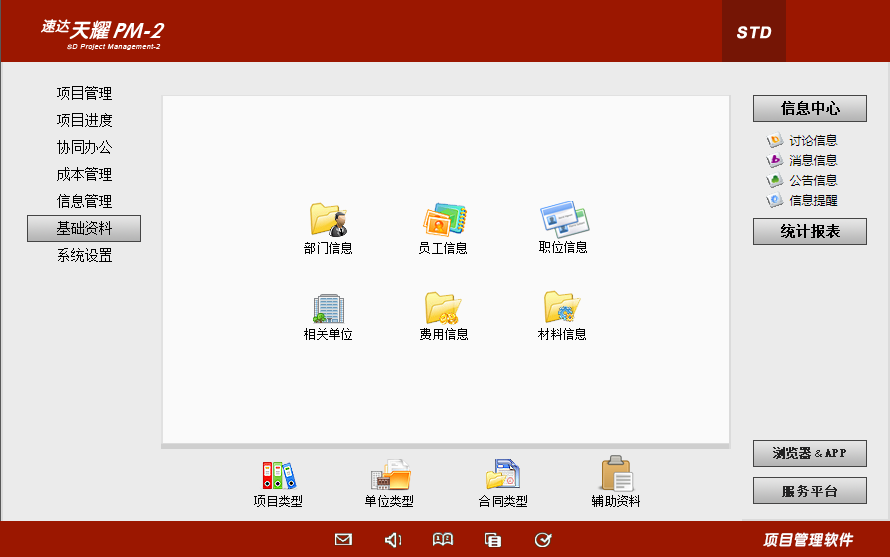Open the book icon in bottom bar
The height and width of the screenshot is (557, 890).
(x=443, y=540)
